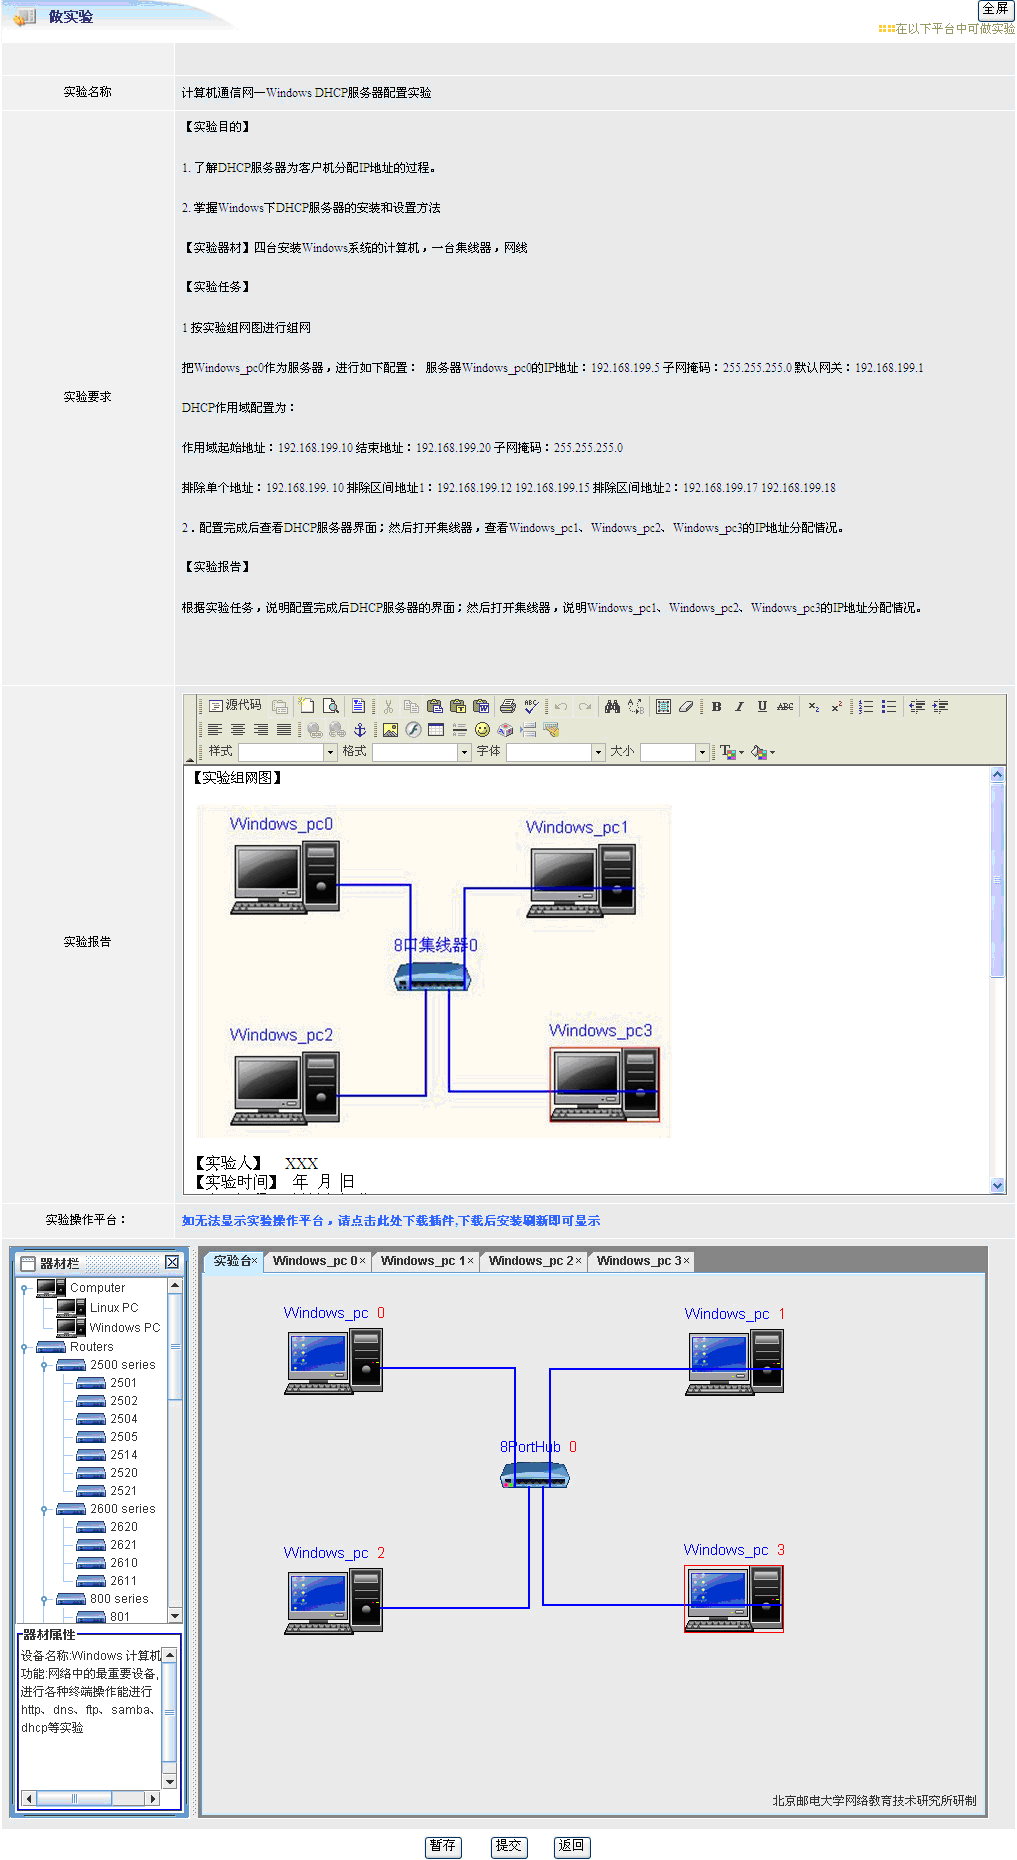1017x1860 pixels.
Task: Click the numbered list icon
Action: click(866, 707)
